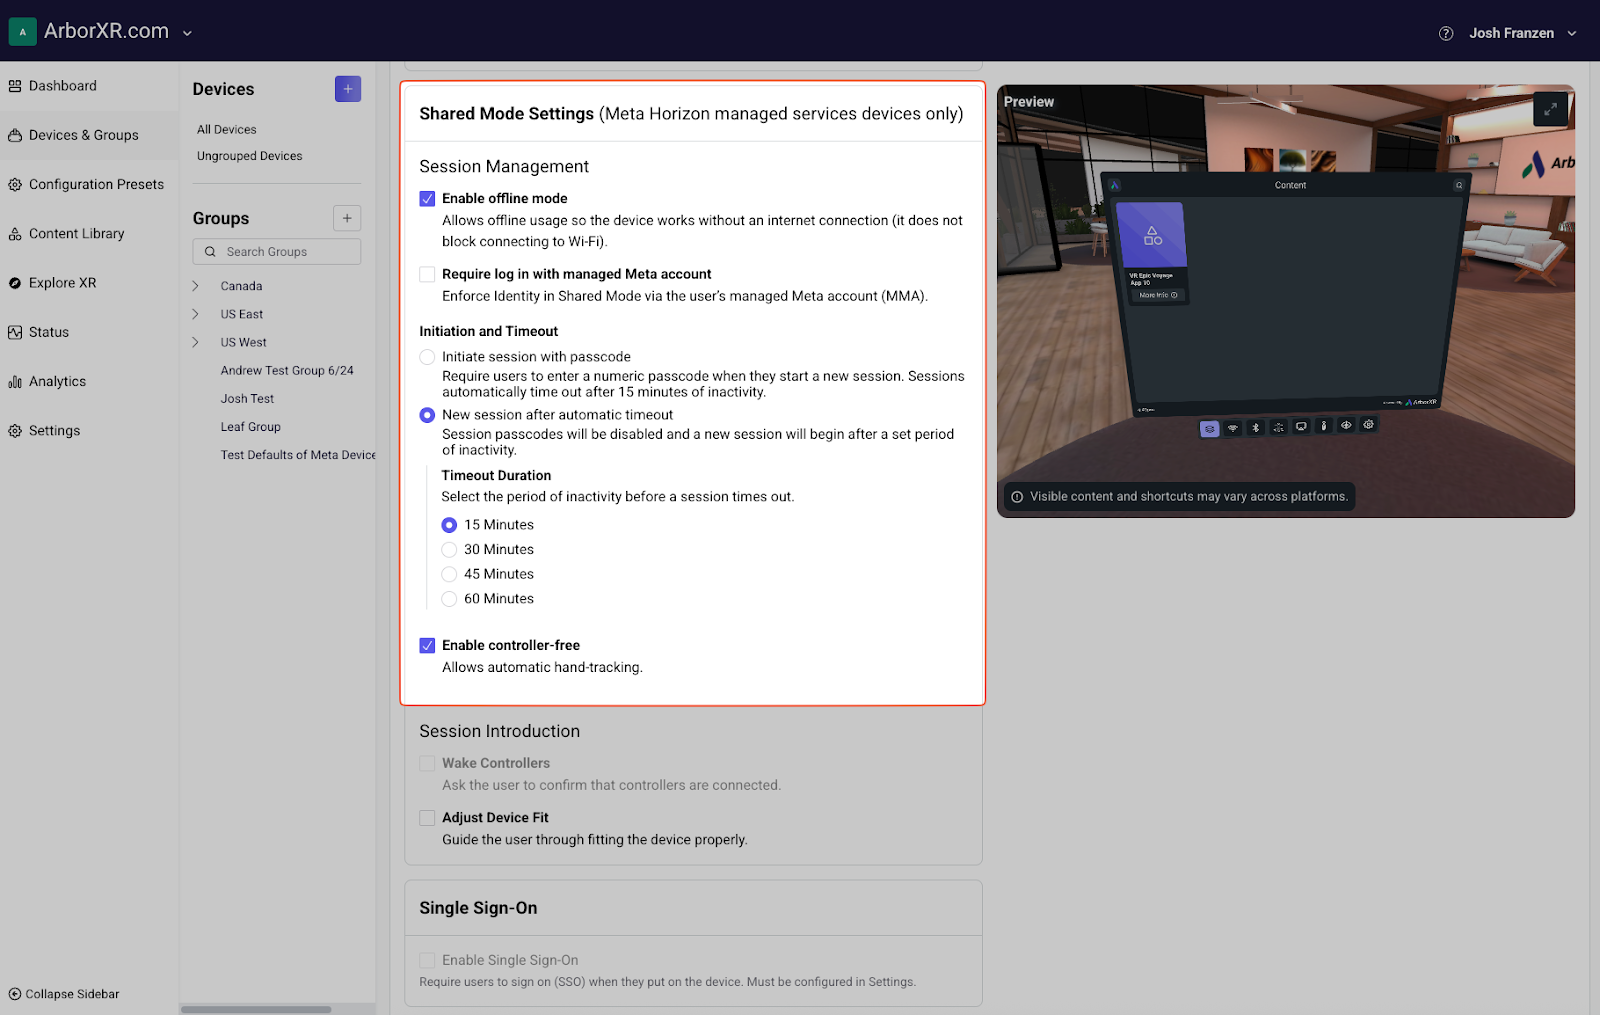This screenshot has height=1015, width=1600.
Task: Choose 60 Minutes timeout duration
Action: click(x=449, y=599)
